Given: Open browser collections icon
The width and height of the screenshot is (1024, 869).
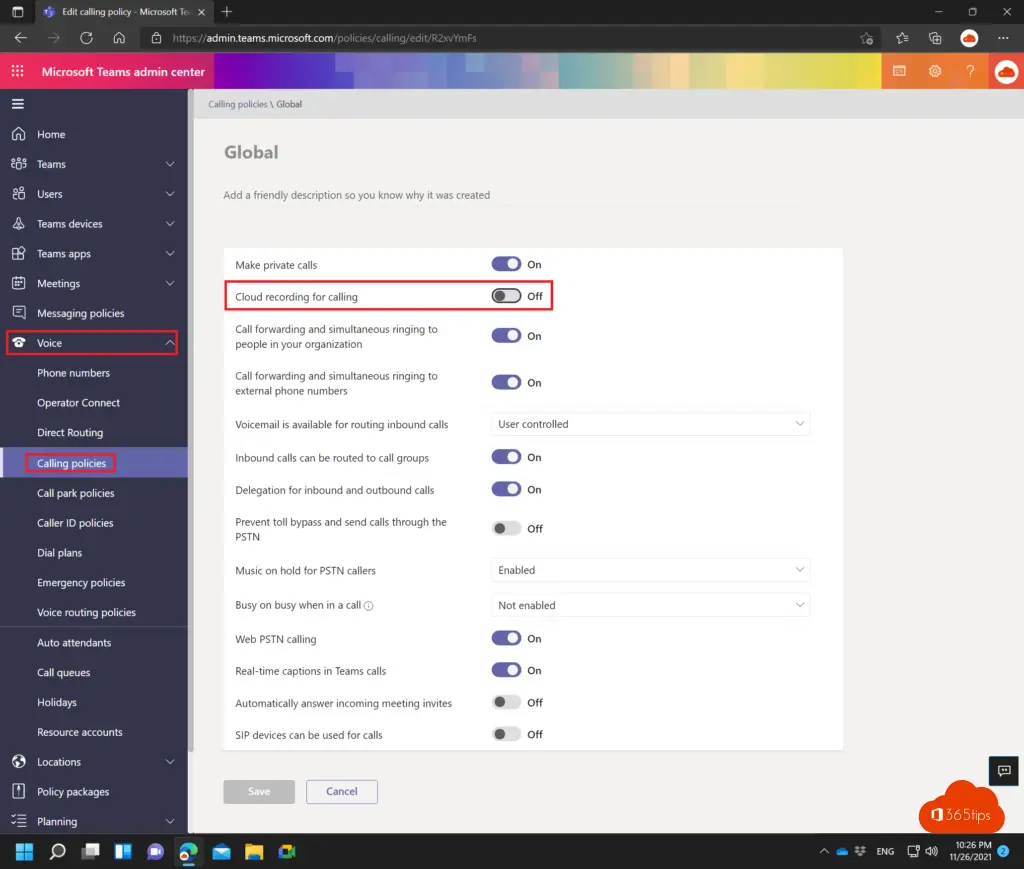Looking at the screenshot, I should pyautogui.click(x=935, y=38).
